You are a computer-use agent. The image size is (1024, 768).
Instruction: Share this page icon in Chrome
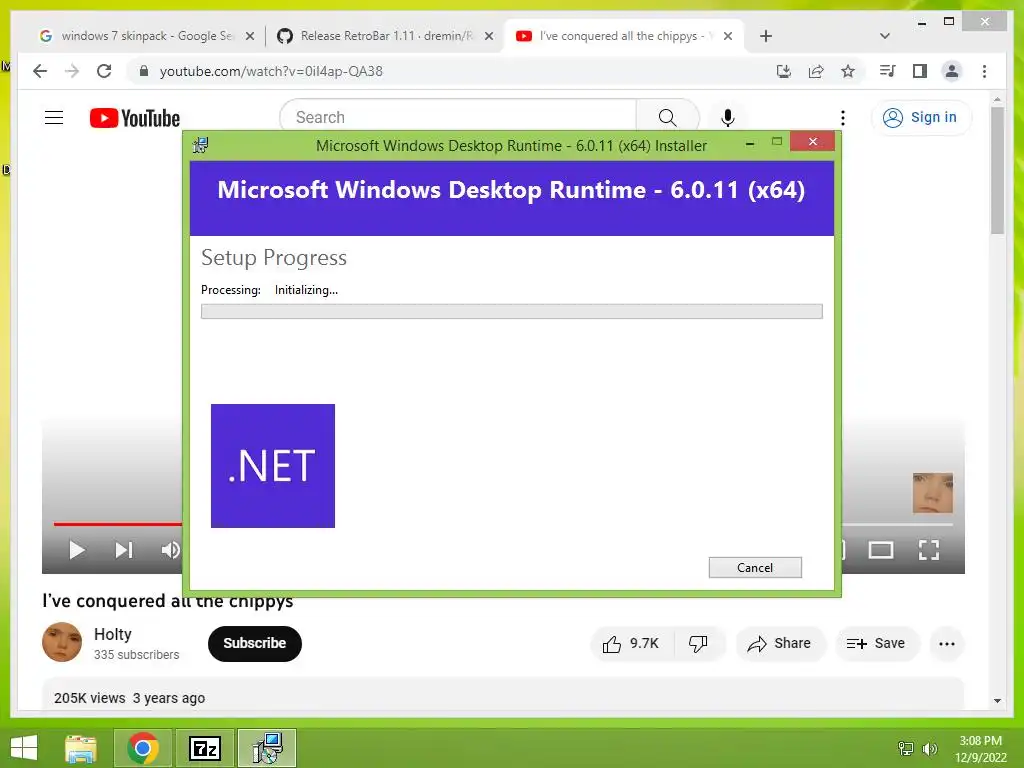(x=816, y=71)
